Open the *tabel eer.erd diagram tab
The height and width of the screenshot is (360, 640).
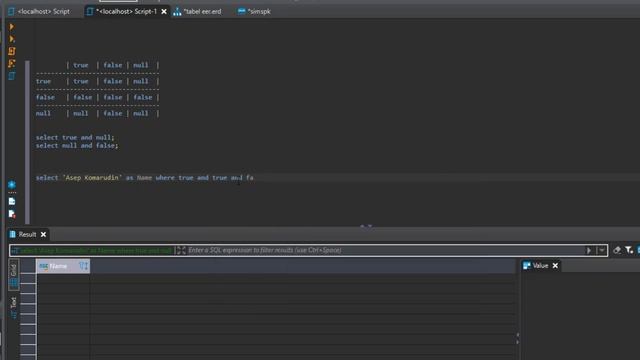(x=198, y=11)
